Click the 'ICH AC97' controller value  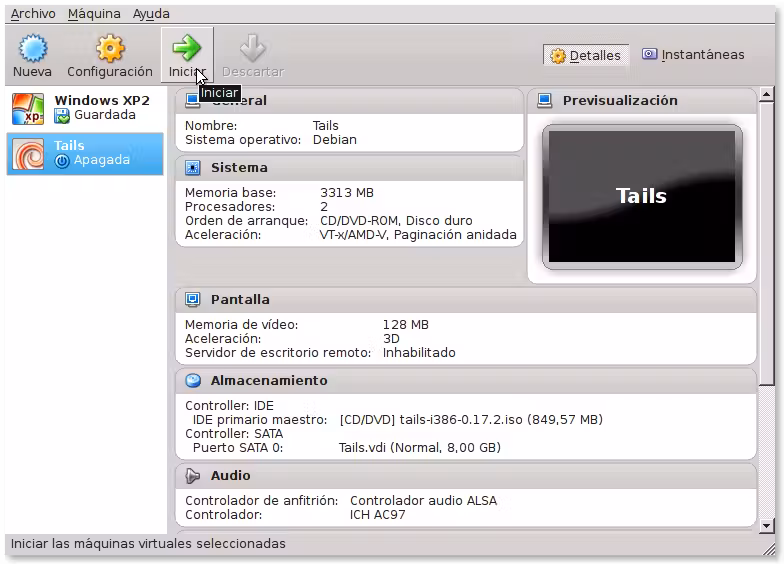tap(378, 514)
